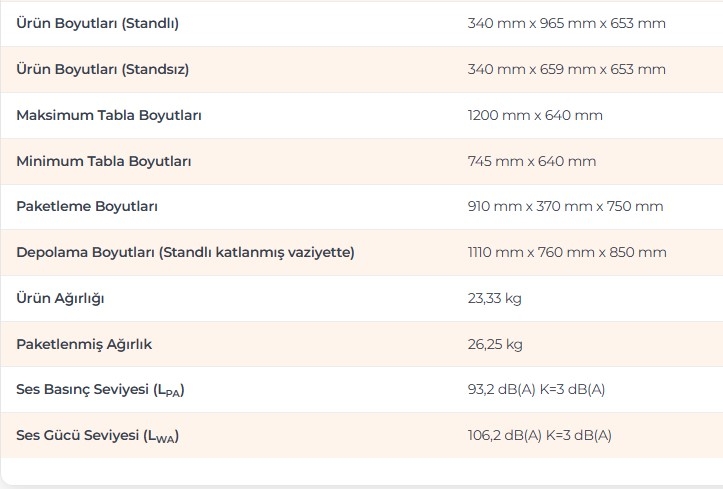This screenshot has height=489, width=723.
Task: Click the 'Depolama Boyutları (Standlı katlanmış vaziyette)' label
Action: (x=185, y=252)
